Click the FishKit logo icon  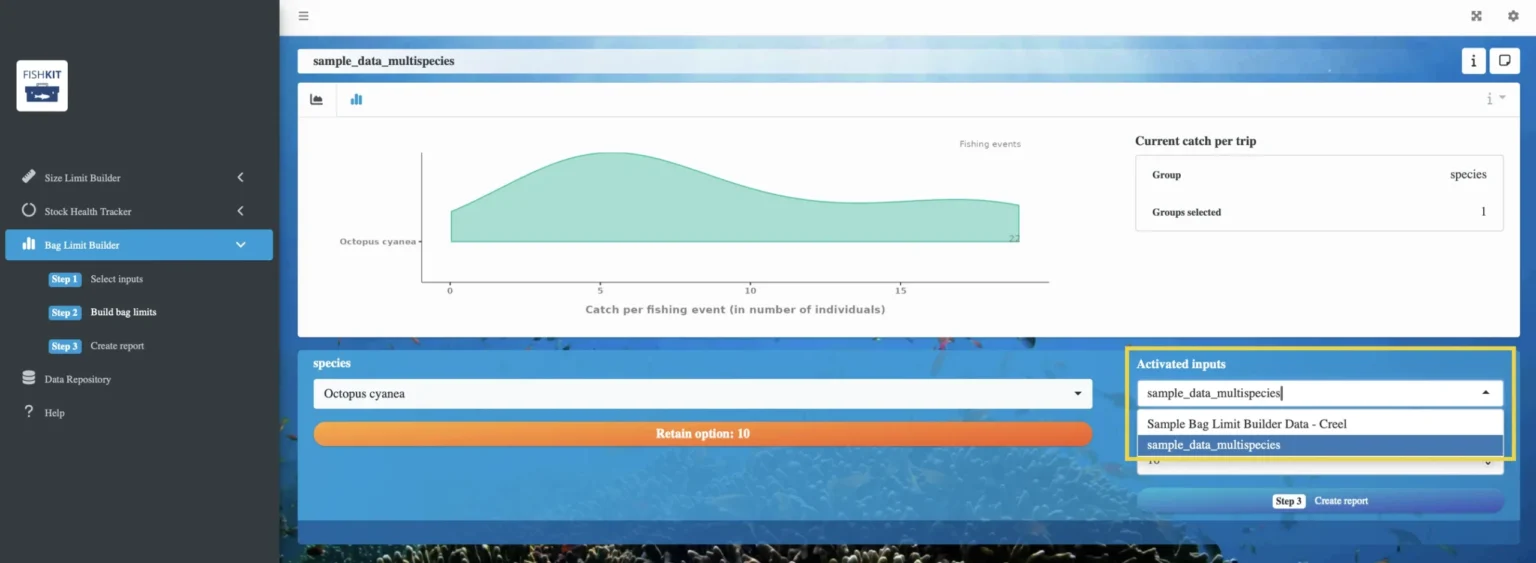42,86
